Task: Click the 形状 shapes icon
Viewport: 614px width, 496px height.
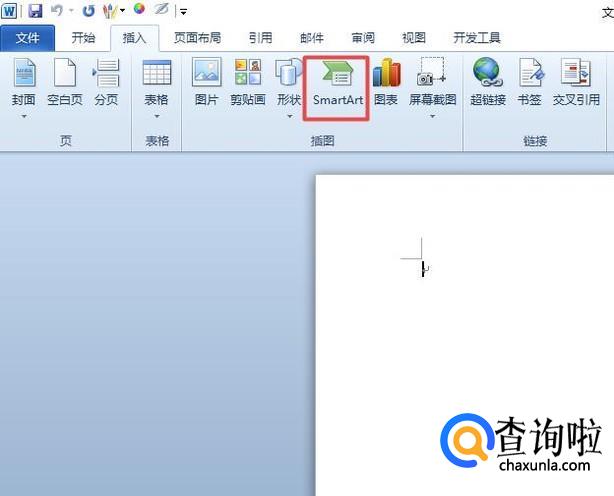Action: (289, 81)
